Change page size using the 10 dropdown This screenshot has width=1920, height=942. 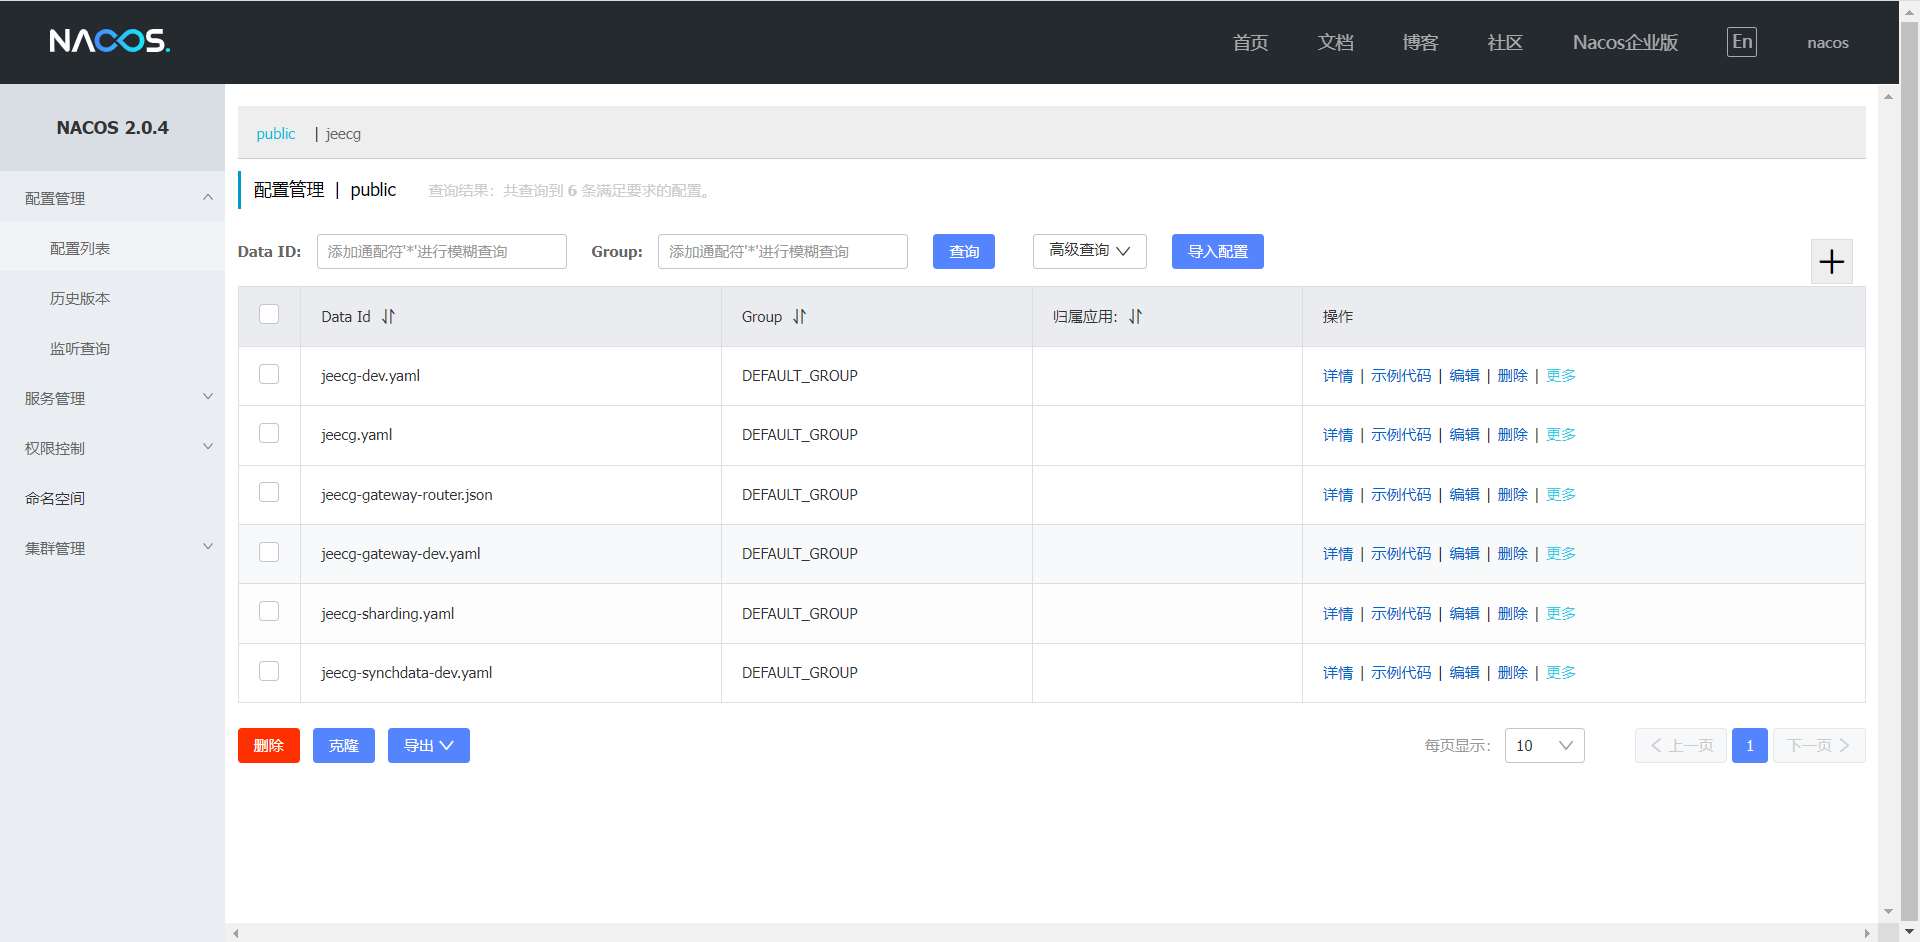coord(1544,745)
